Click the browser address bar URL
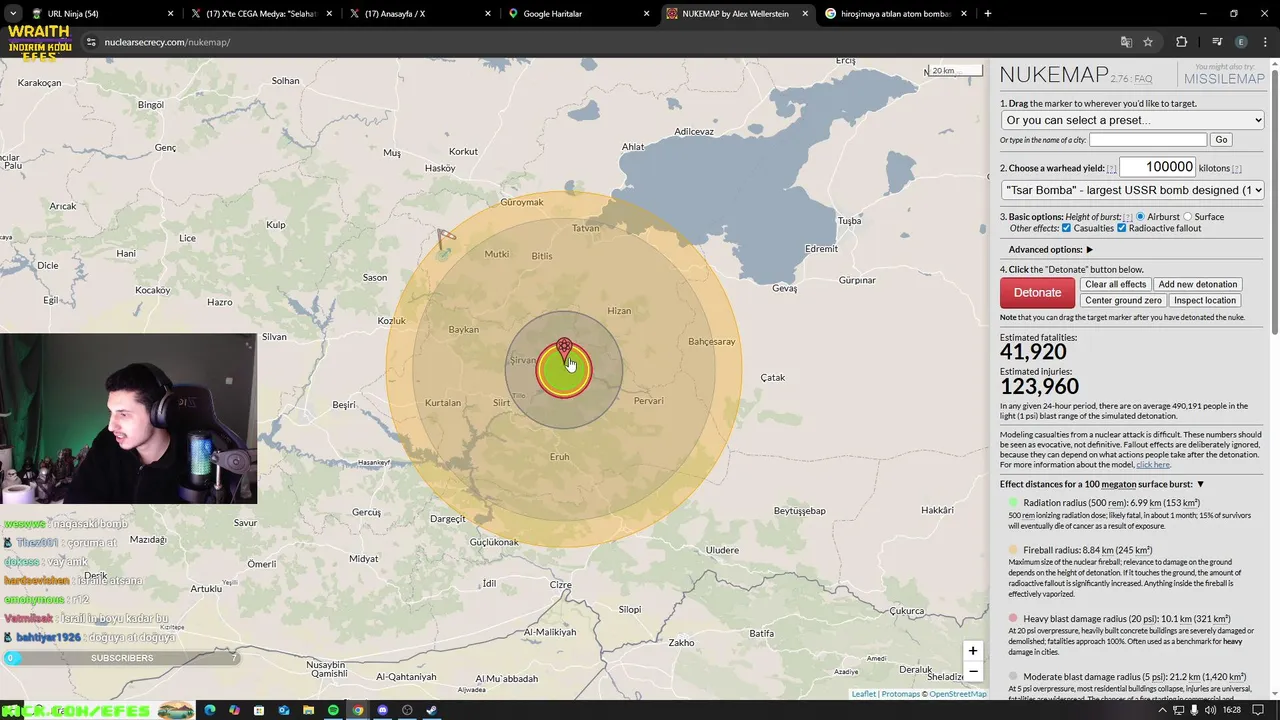The height and width of the screenshot is (720, 1280). [x=167, y=42]
